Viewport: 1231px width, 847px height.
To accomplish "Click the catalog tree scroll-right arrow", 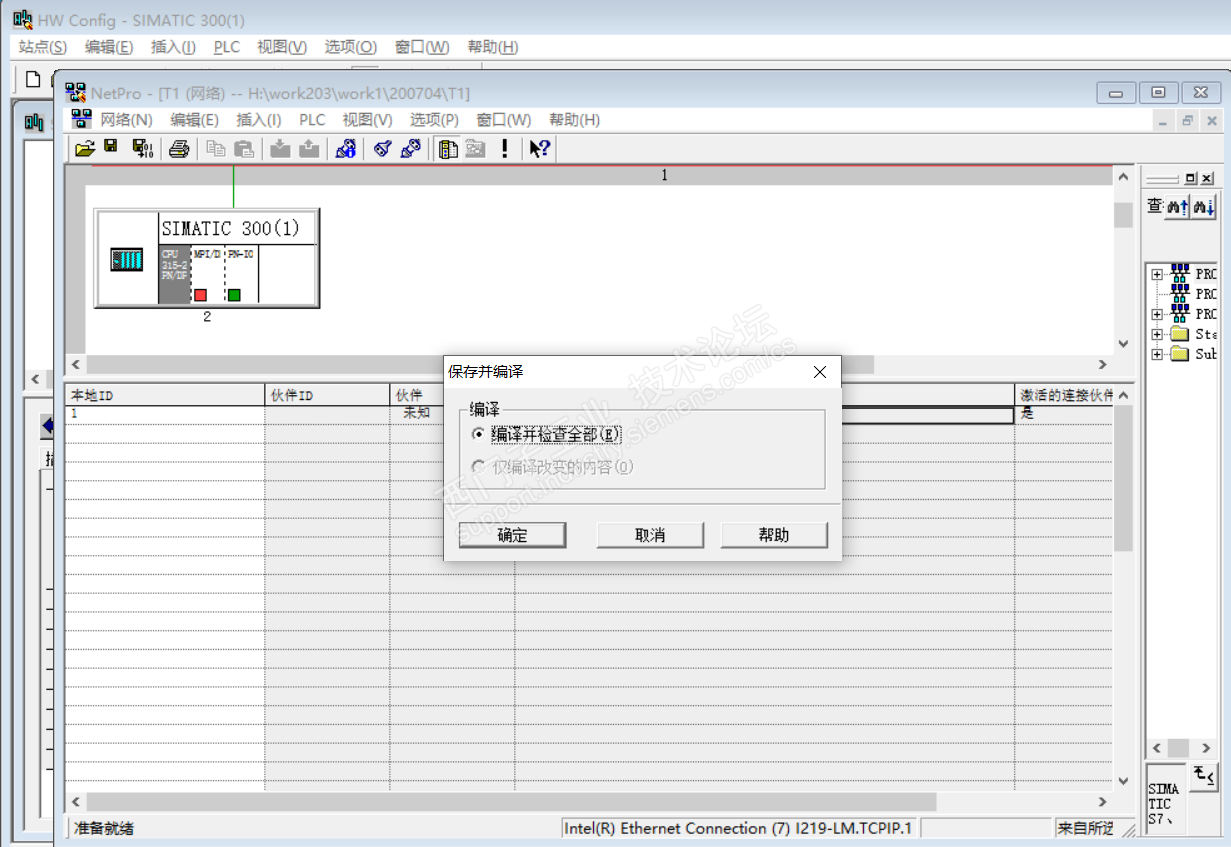I will [x=1207, y=748].
